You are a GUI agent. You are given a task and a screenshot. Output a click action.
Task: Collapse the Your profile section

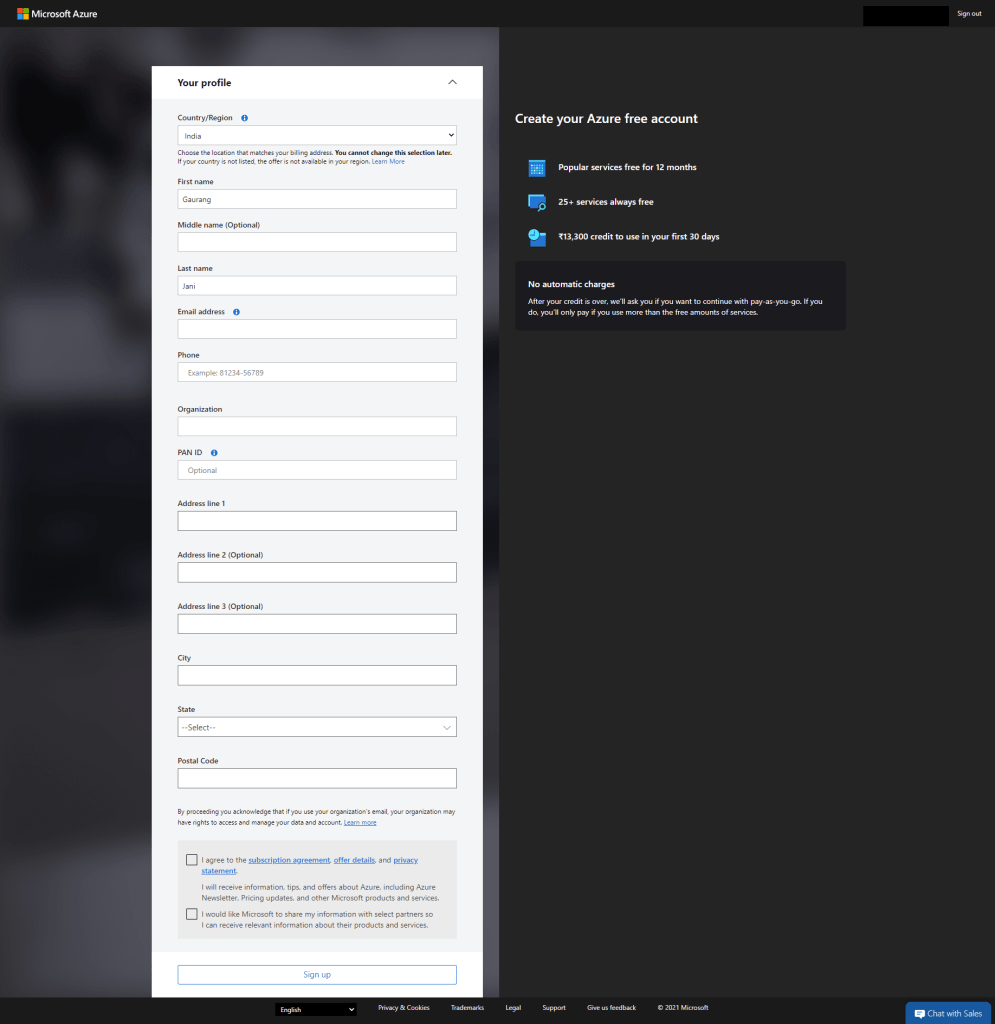click(452, 83)
